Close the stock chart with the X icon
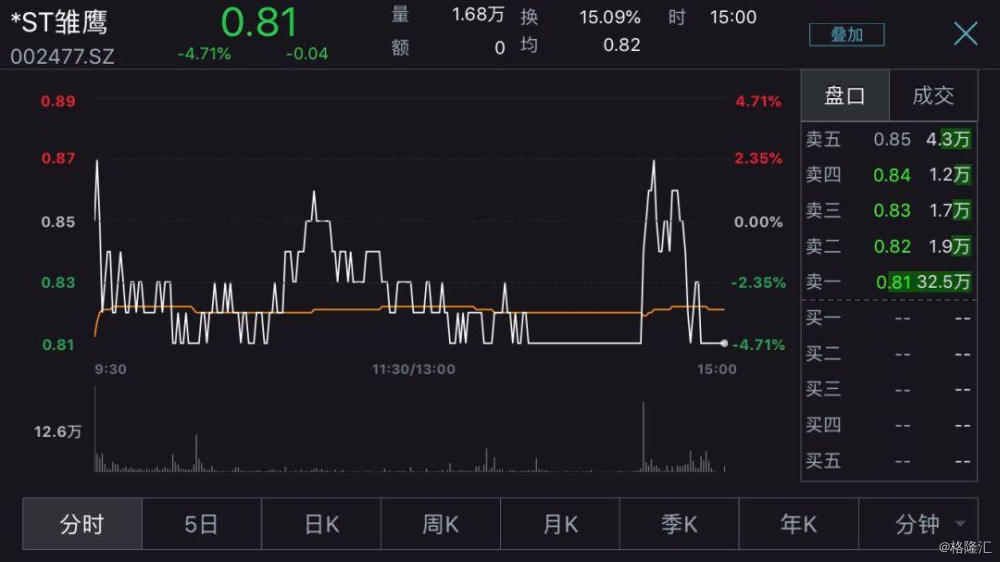 tap(966, 33)
